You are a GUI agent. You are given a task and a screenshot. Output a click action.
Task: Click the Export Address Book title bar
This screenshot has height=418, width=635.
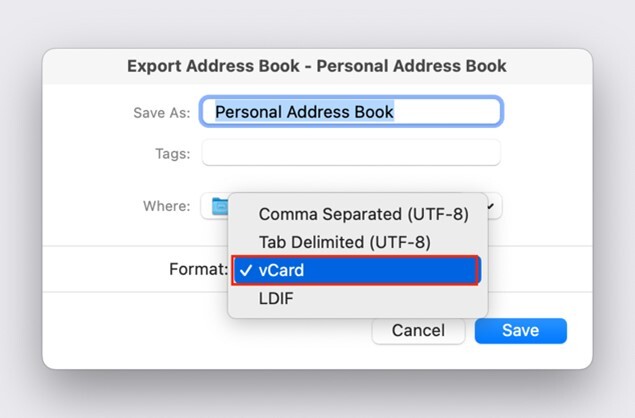pos(317,66)
